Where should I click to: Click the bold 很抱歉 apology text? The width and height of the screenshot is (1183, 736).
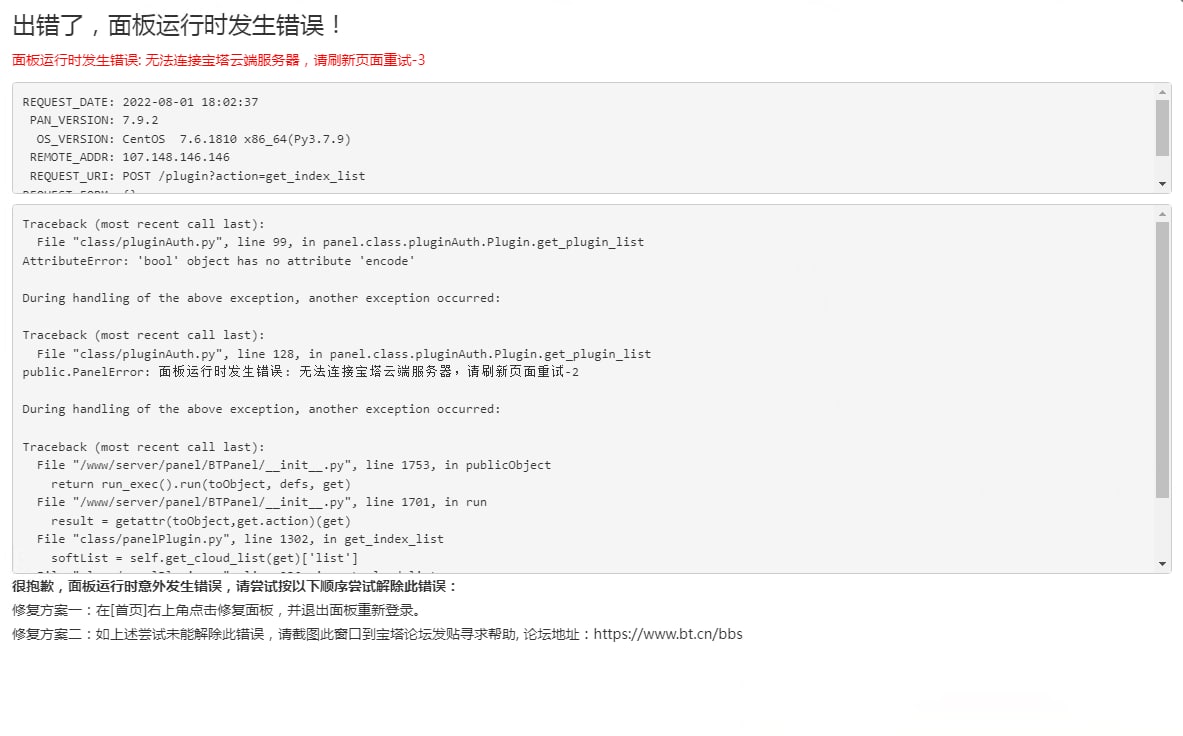pyautogui.click(x=234, y=586)
